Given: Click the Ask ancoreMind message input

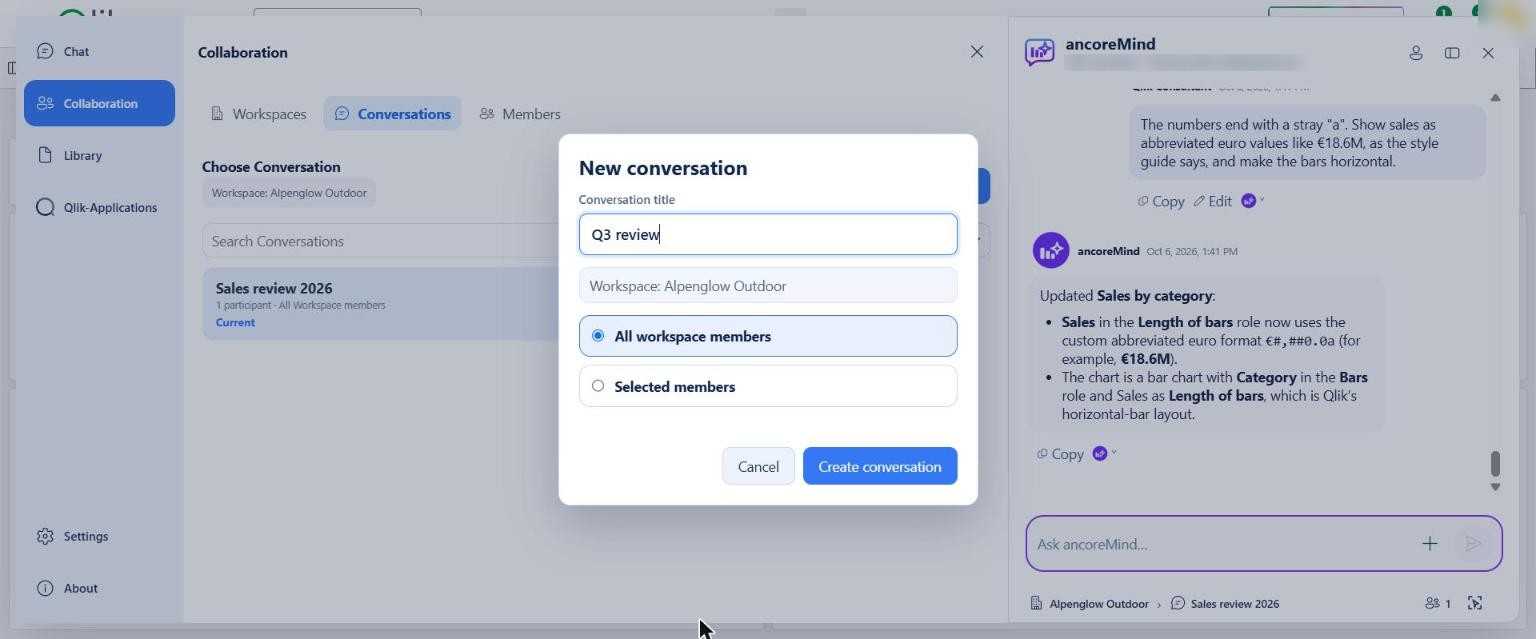Looking at the screenshot, I should [1220, 544].
